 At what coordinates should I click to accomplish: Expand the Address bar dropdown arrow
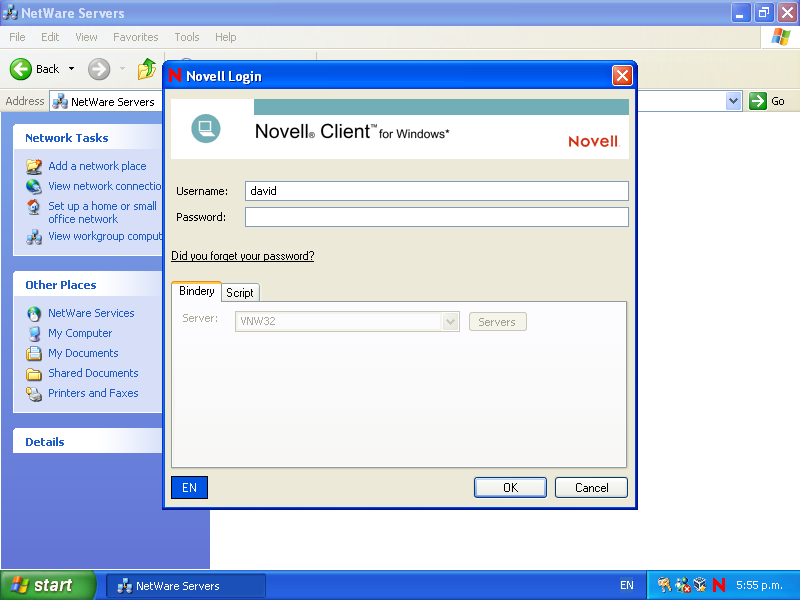733,101
